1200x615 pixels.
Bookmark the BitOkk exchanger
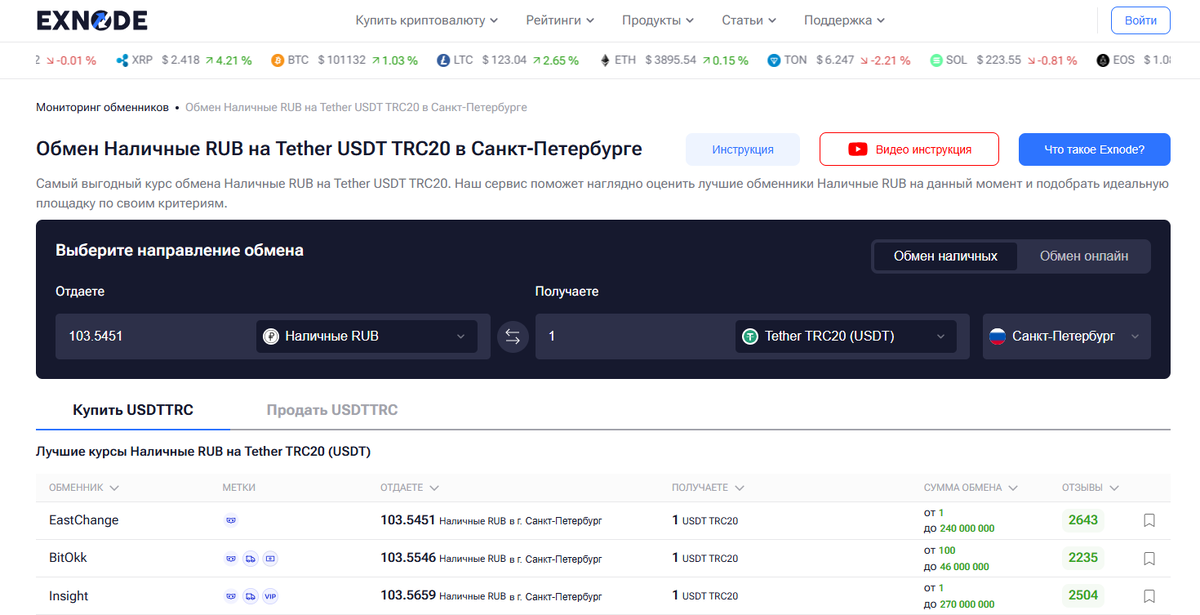1149,558
